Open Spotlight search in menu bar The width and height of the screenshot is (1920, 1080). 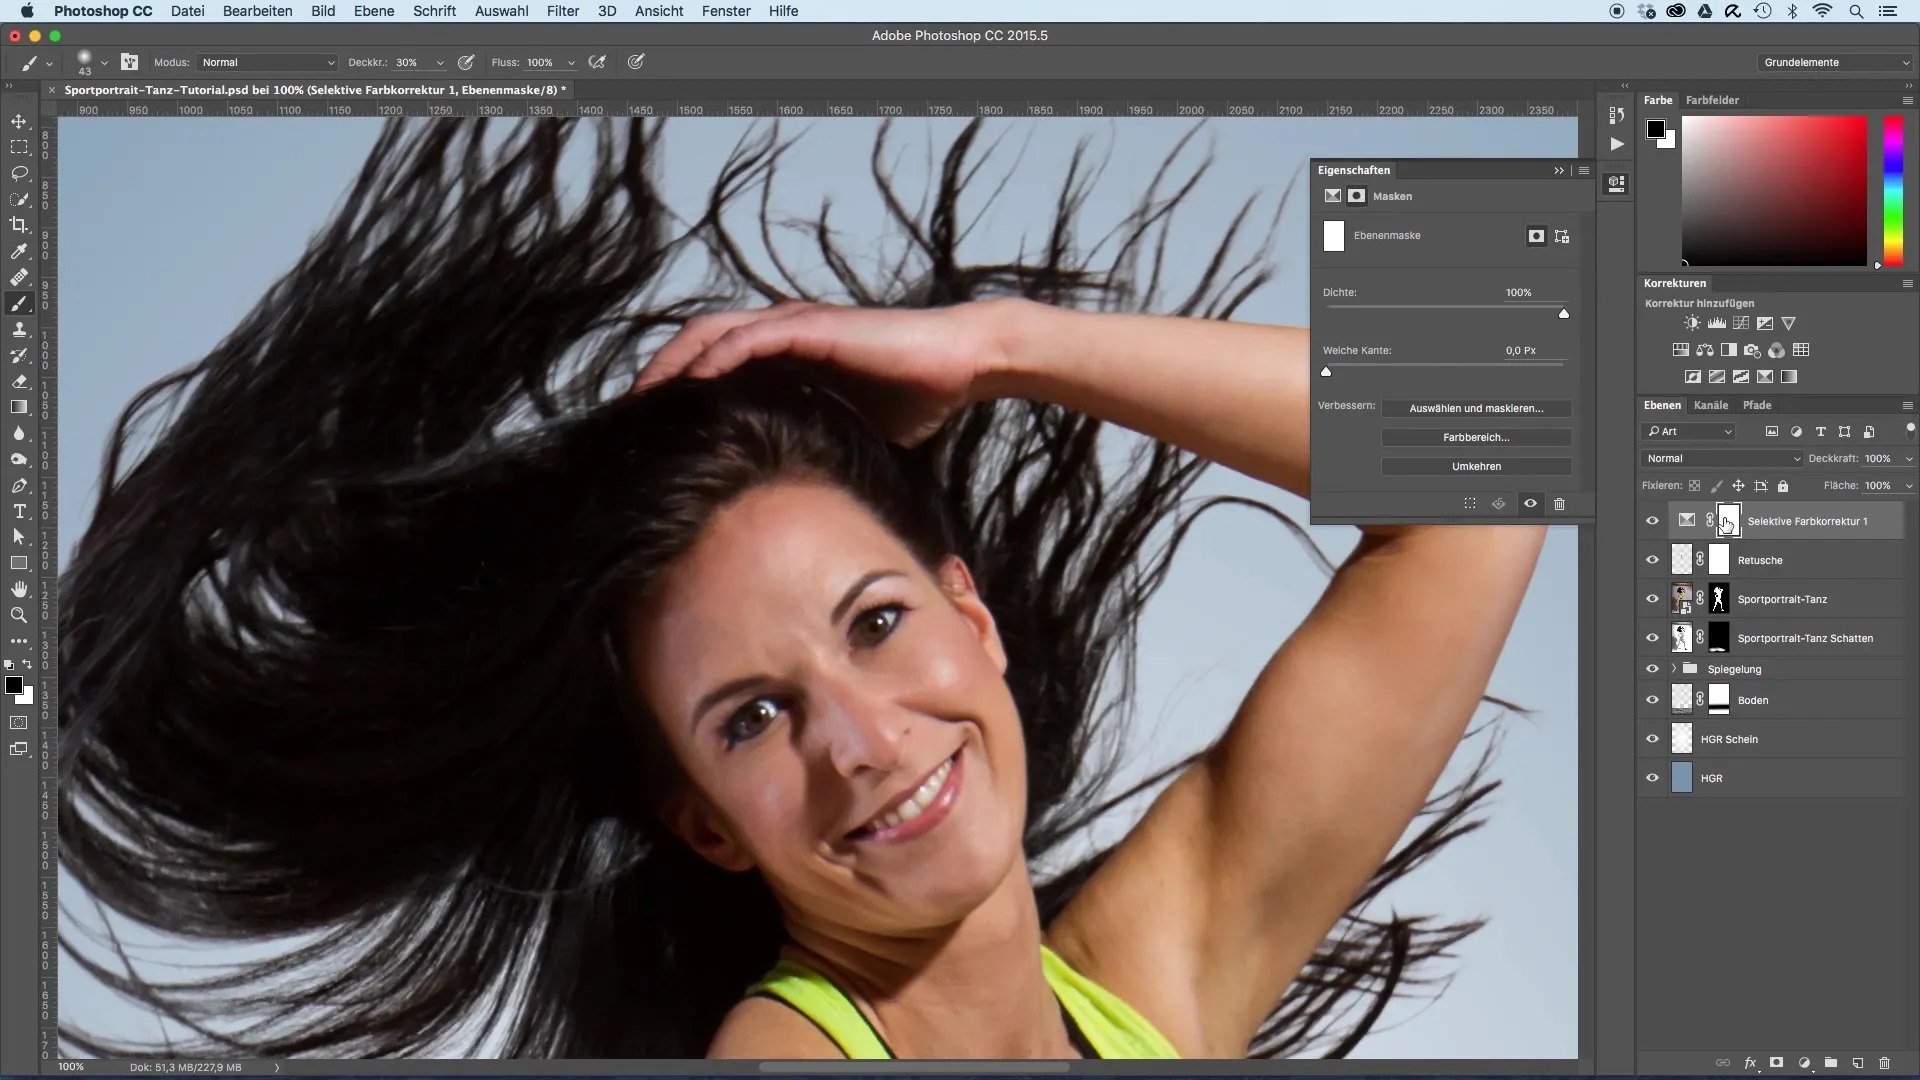(1856, 11)
